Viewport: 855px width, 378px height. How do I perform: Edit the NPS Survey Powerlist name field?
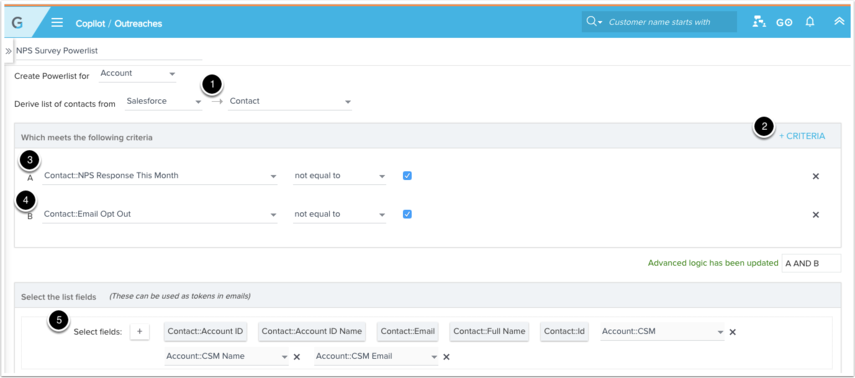point(109,51)
